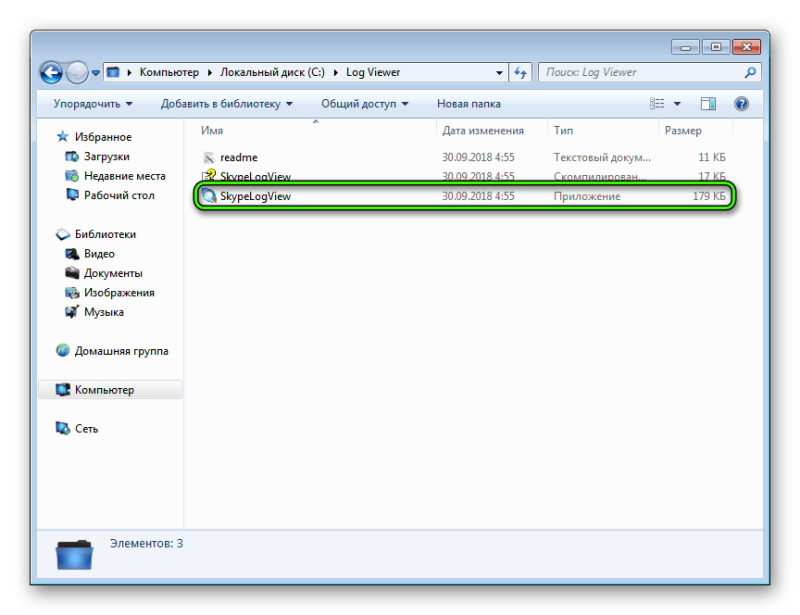This screenshot has width=800, height=615.
Task: Open the Изображения library
Action: tap(119, 292)
